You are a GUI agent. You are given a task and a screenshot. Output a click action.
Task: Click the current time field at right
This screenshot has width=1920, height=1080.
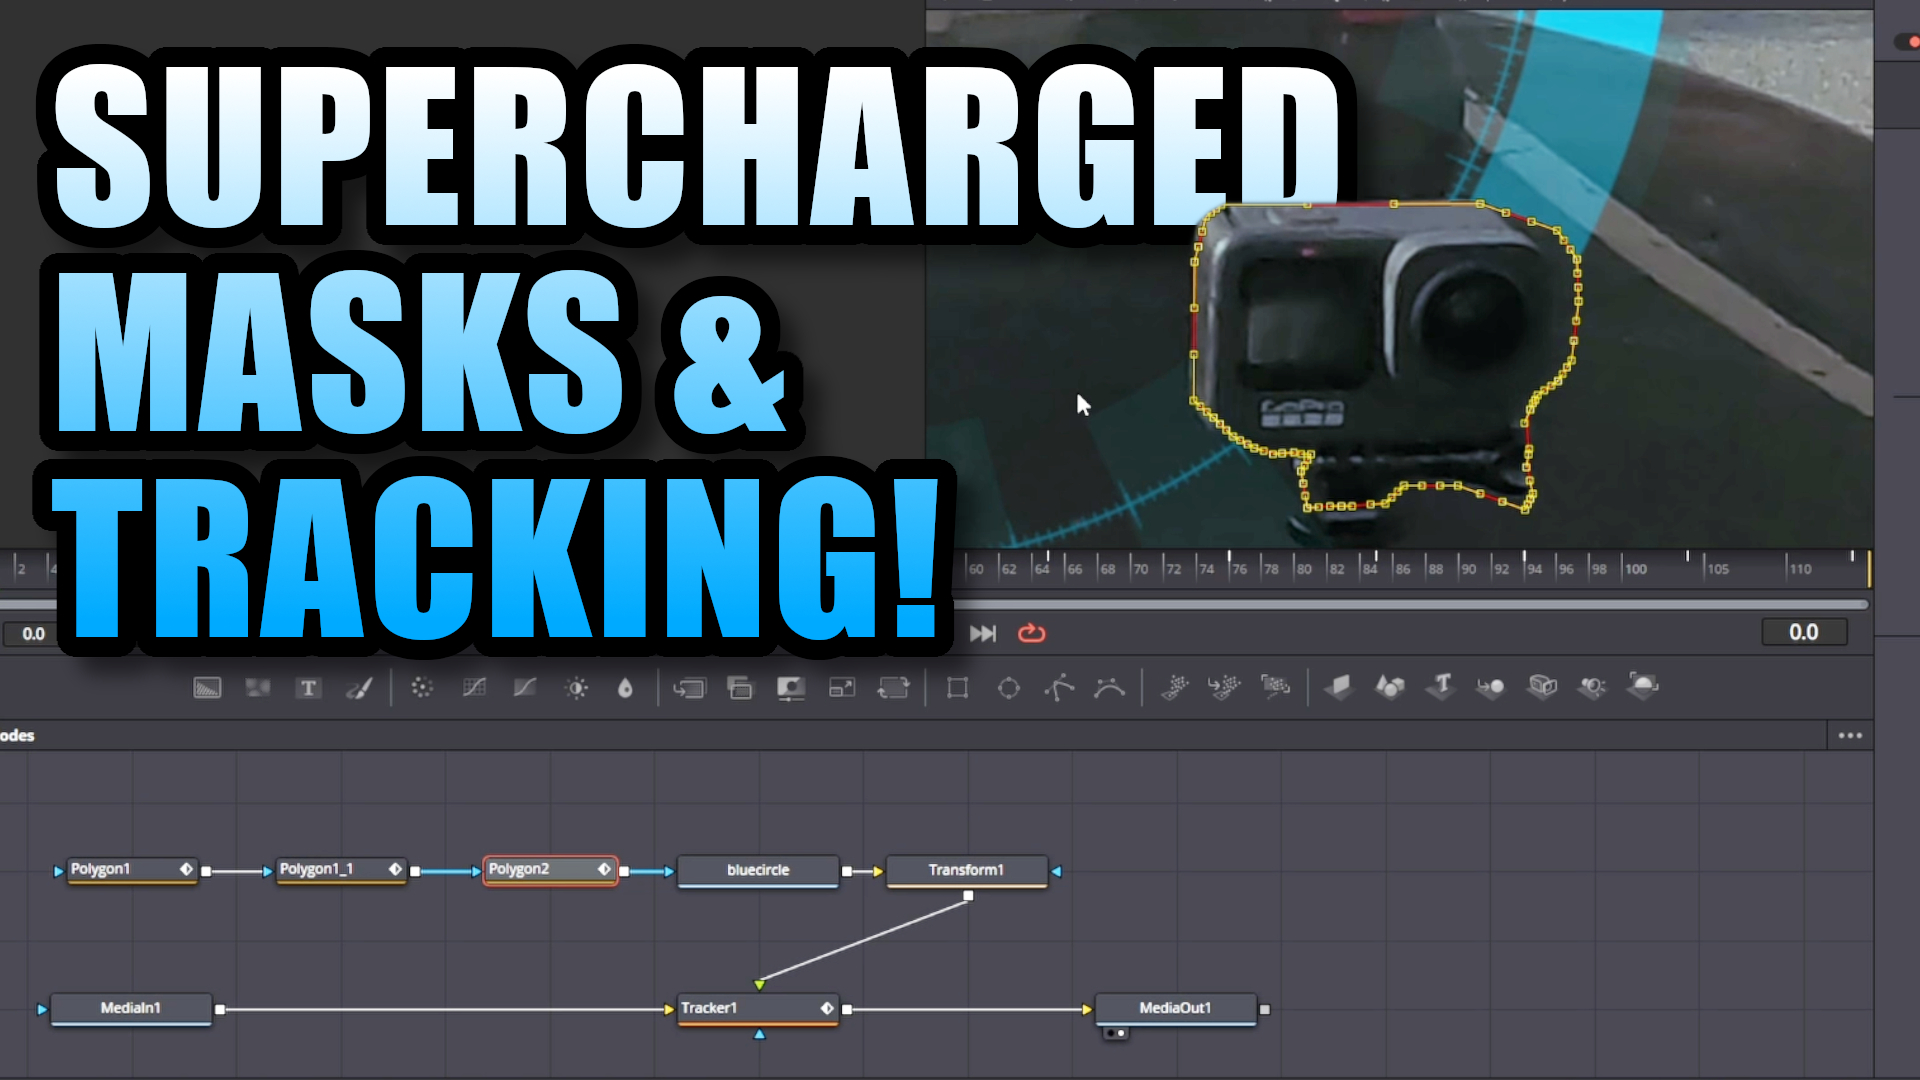(1803, 632)
